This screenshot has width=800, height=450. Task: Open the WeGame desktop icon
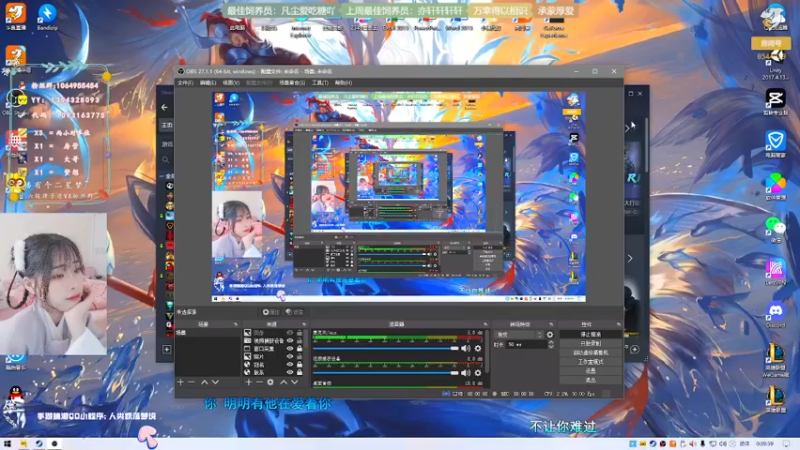776,359
